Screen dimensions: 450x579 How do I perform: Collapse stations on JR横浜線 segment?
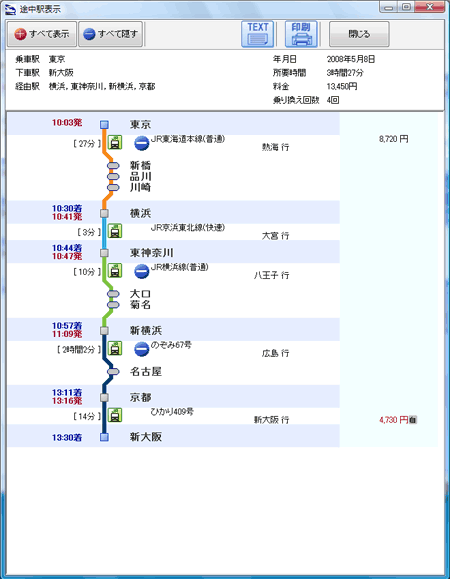(142, 271)
